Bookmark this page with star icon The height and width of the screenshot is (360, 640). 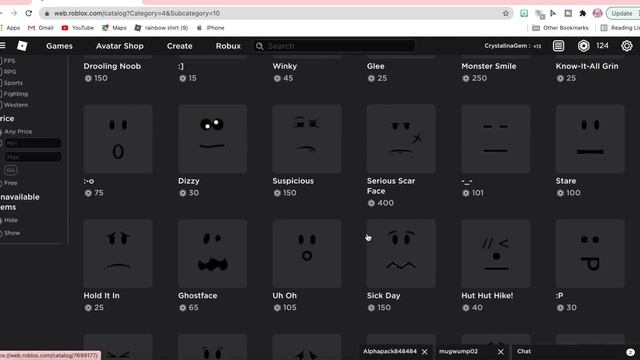[506, 13]
